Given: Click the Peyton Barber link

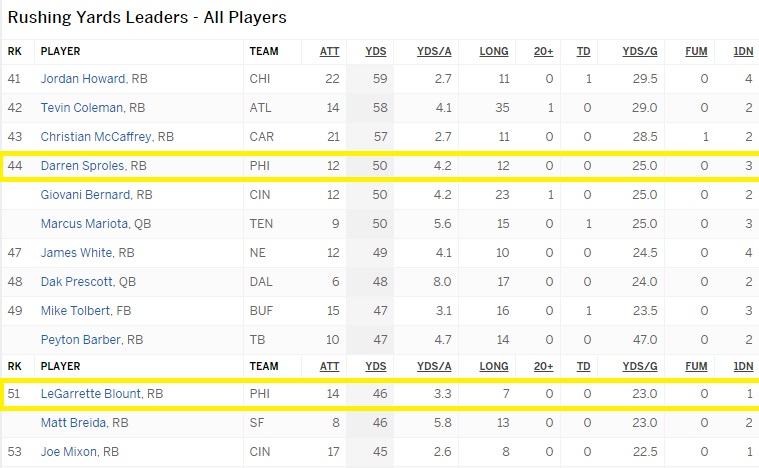Looking at the screenshot, I should coord(80,340).
